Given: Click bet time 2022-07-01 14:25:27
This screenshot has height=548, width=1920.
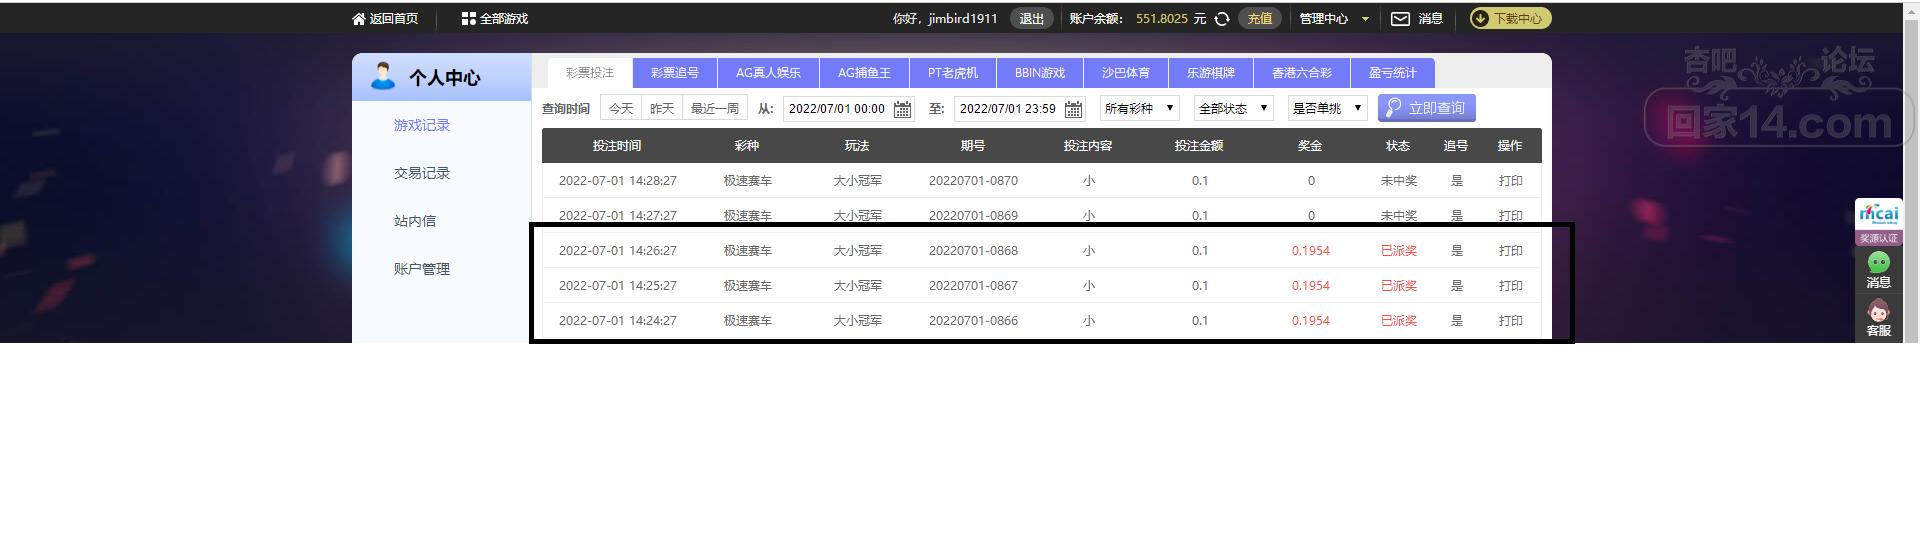Looking at the screenshot, I should click(618, 286).
